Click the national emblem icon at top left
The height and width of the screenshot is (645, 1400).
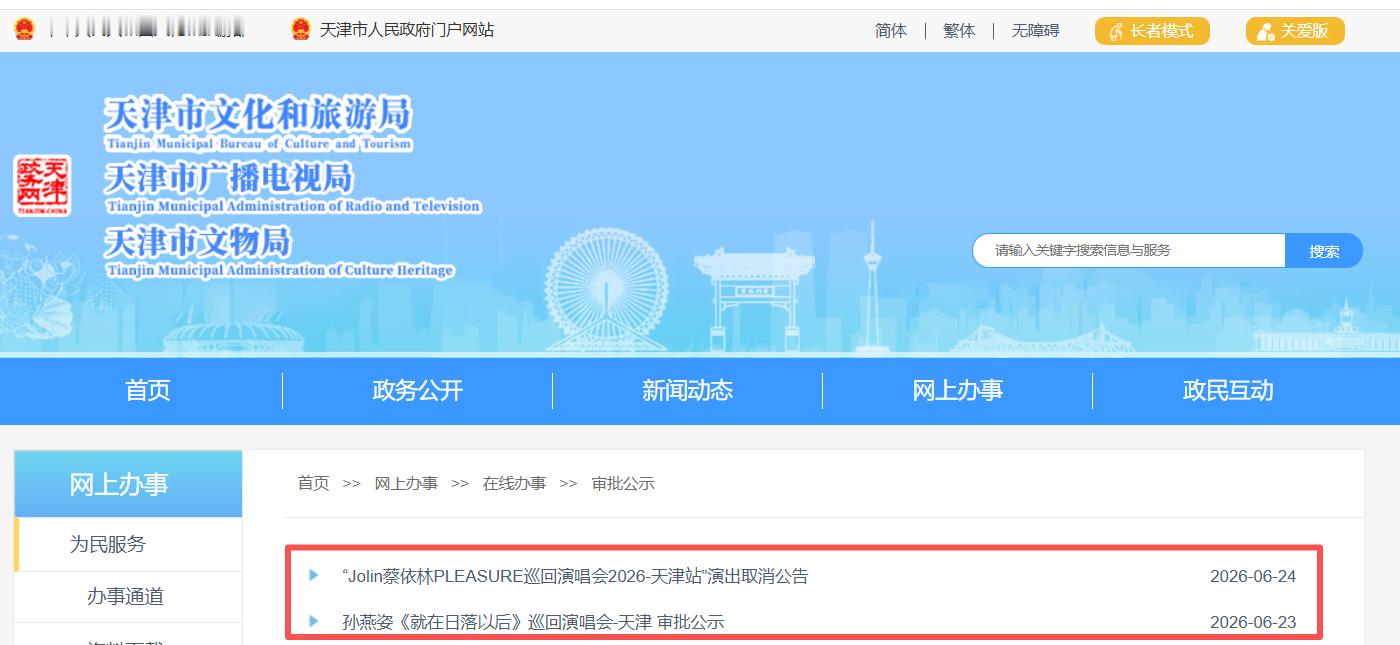point(24,30)
